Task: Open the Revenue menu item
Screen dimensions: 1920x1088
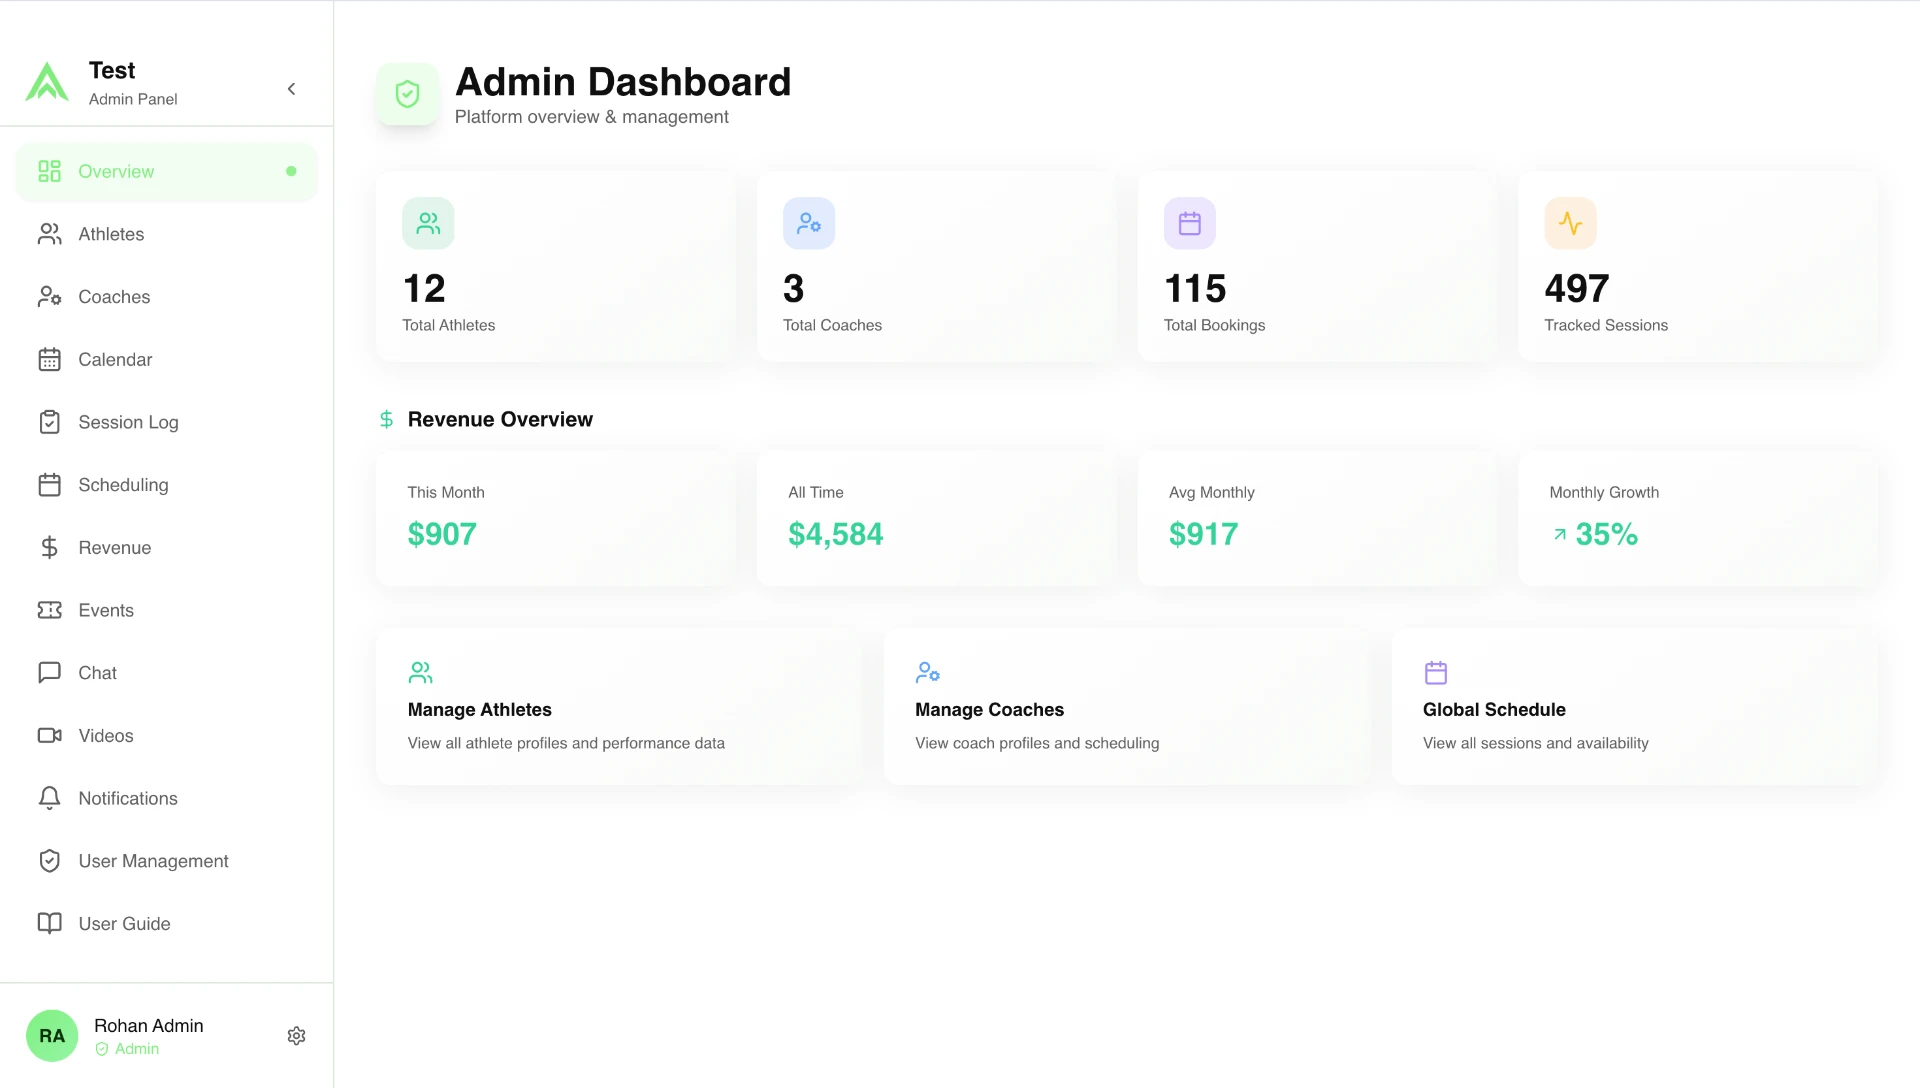Action: click(x=167, y=548)
